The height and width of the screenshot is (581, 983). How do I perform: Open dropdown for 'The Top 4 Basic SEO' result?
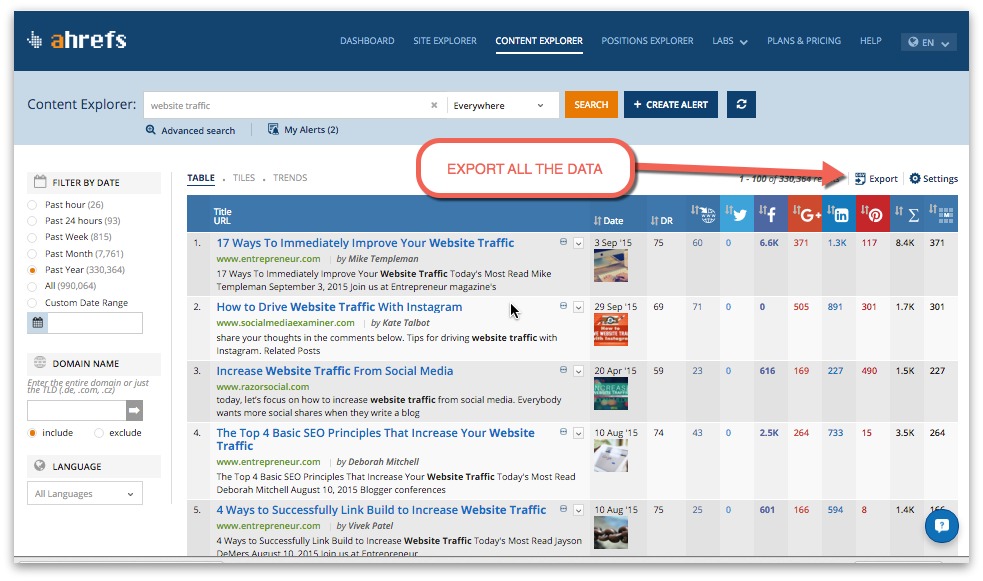pos(579,433)
